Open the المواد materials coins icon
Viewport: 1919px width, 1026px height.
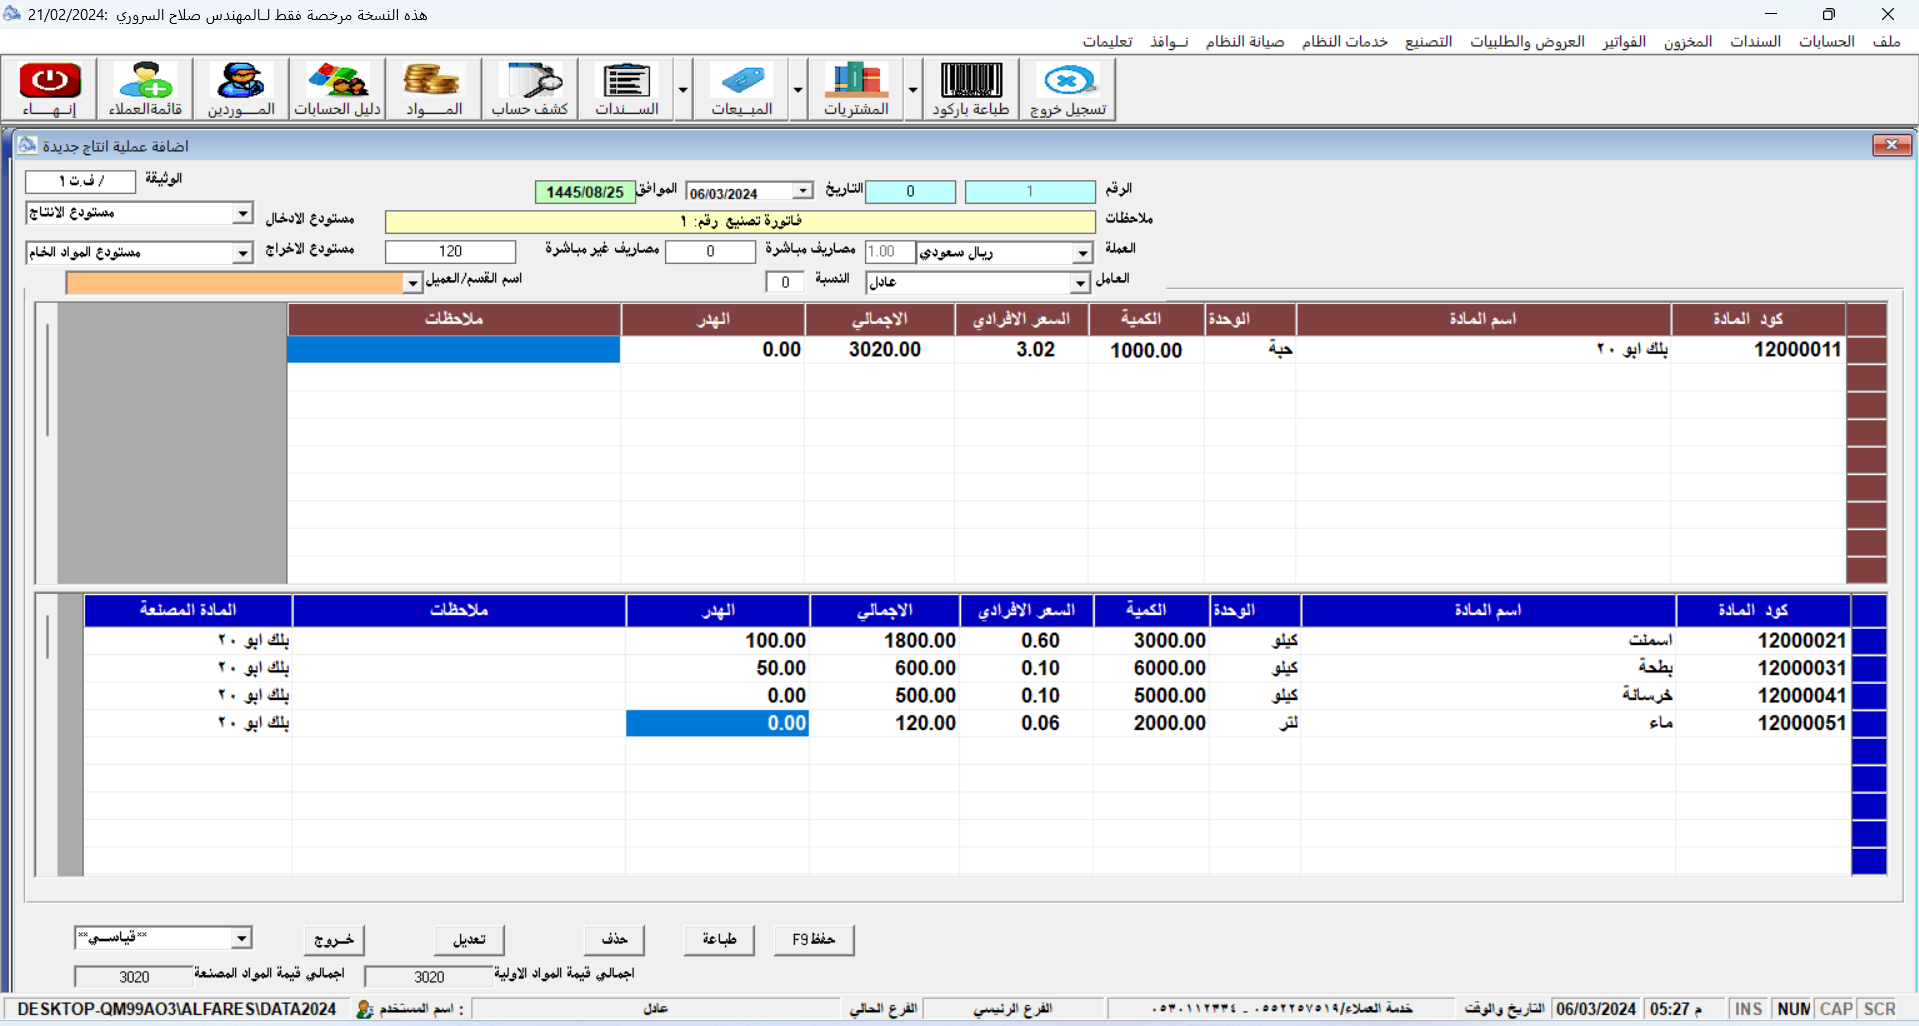(x=433, y=89)
